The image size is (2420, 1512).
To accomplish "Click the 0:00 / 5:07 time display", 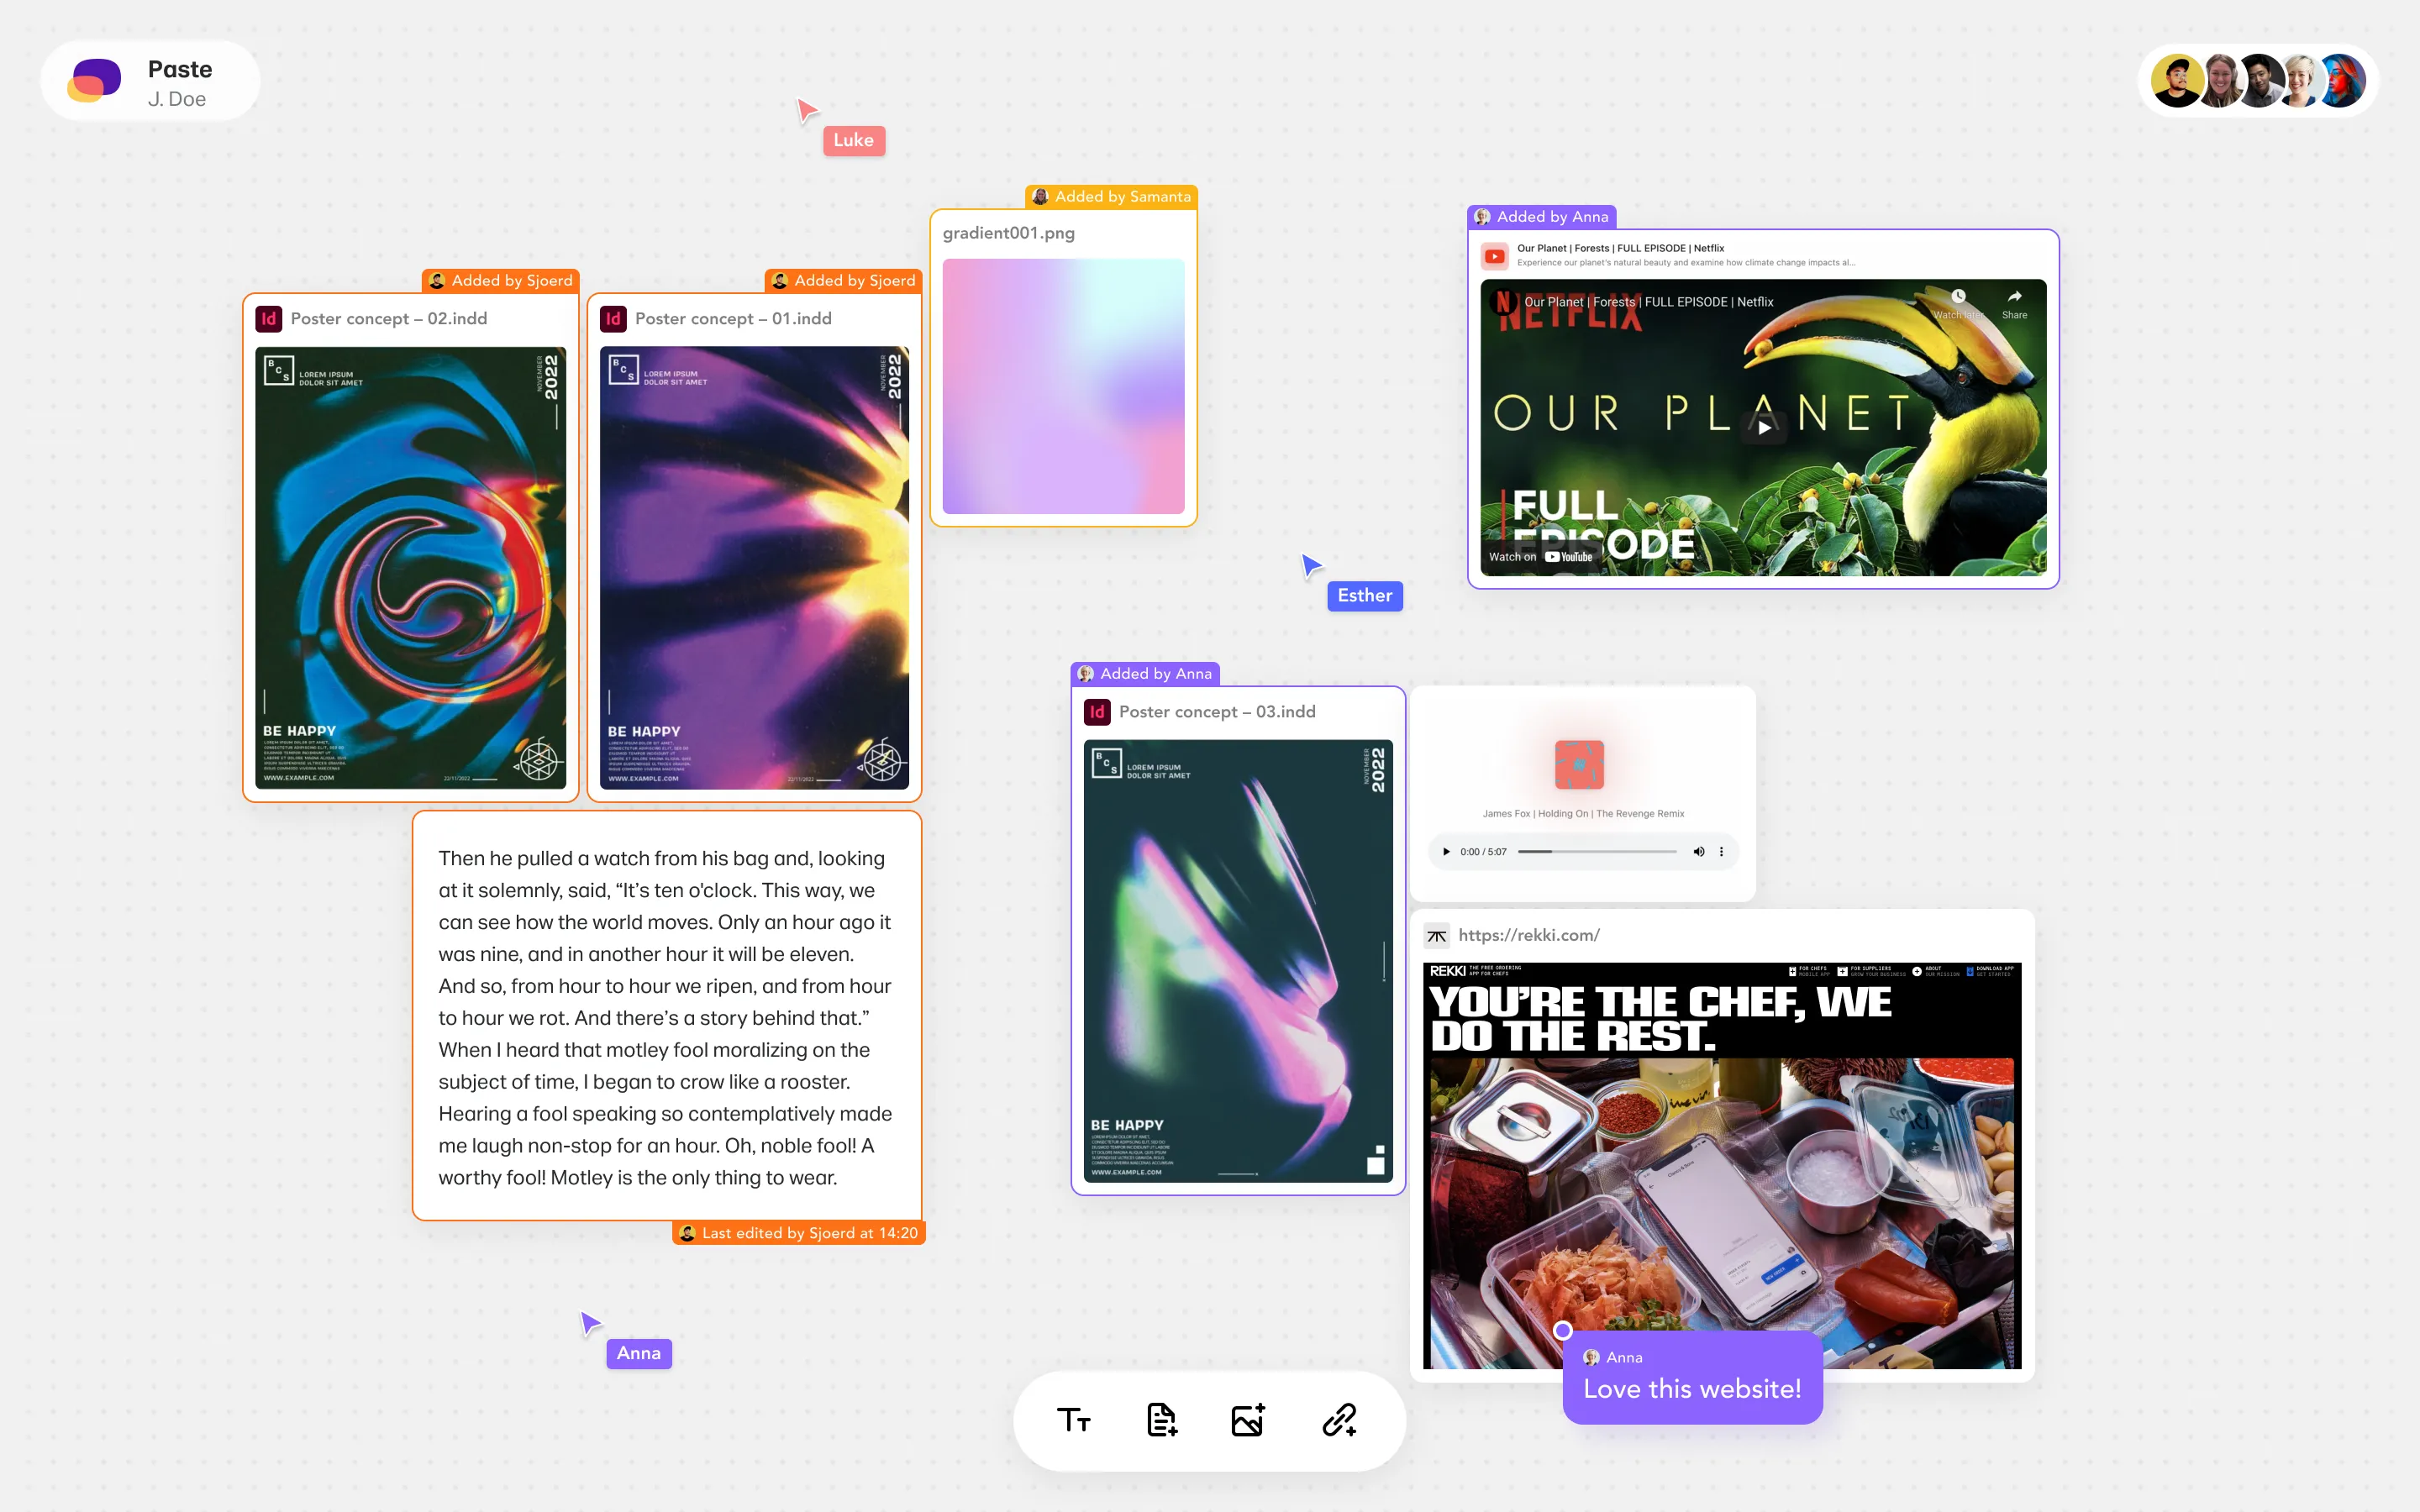I will coord(1483,852).
